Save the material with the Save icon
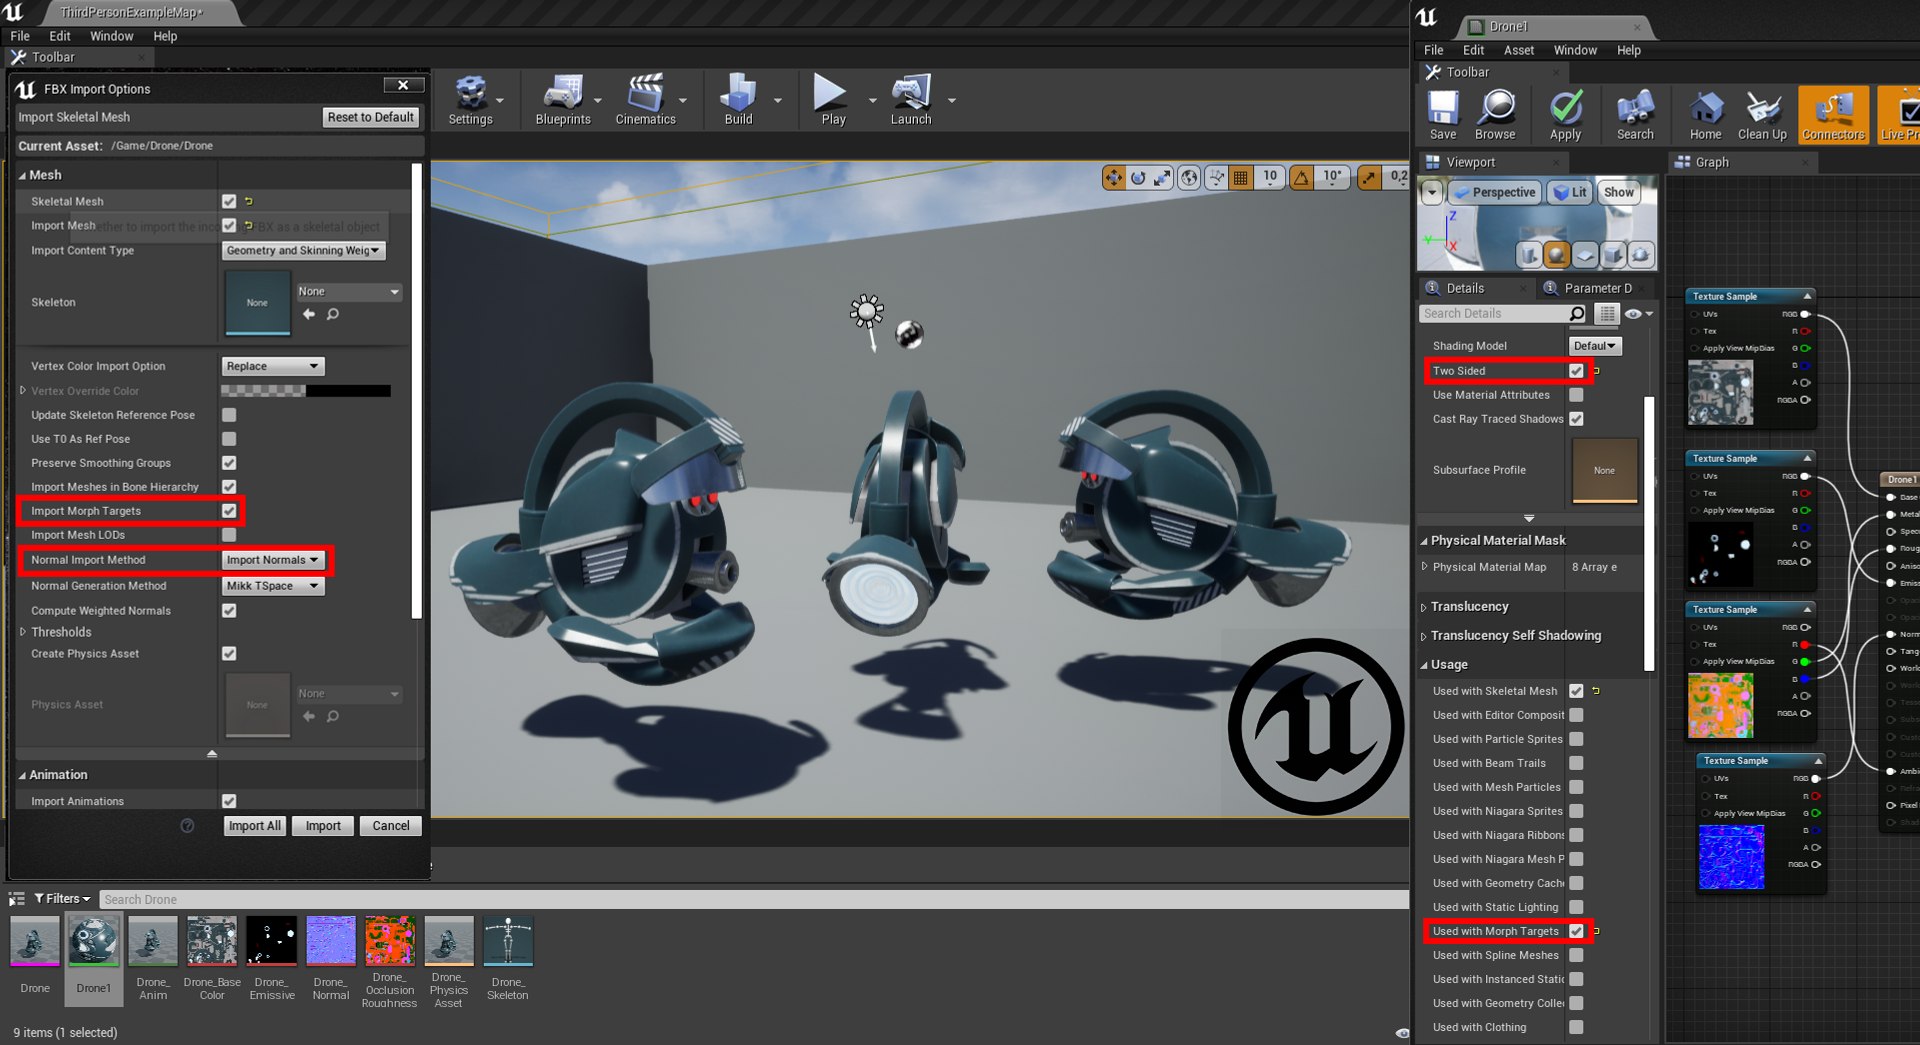Screen dimensions: 1920x1045 [x=1443, y=115]
